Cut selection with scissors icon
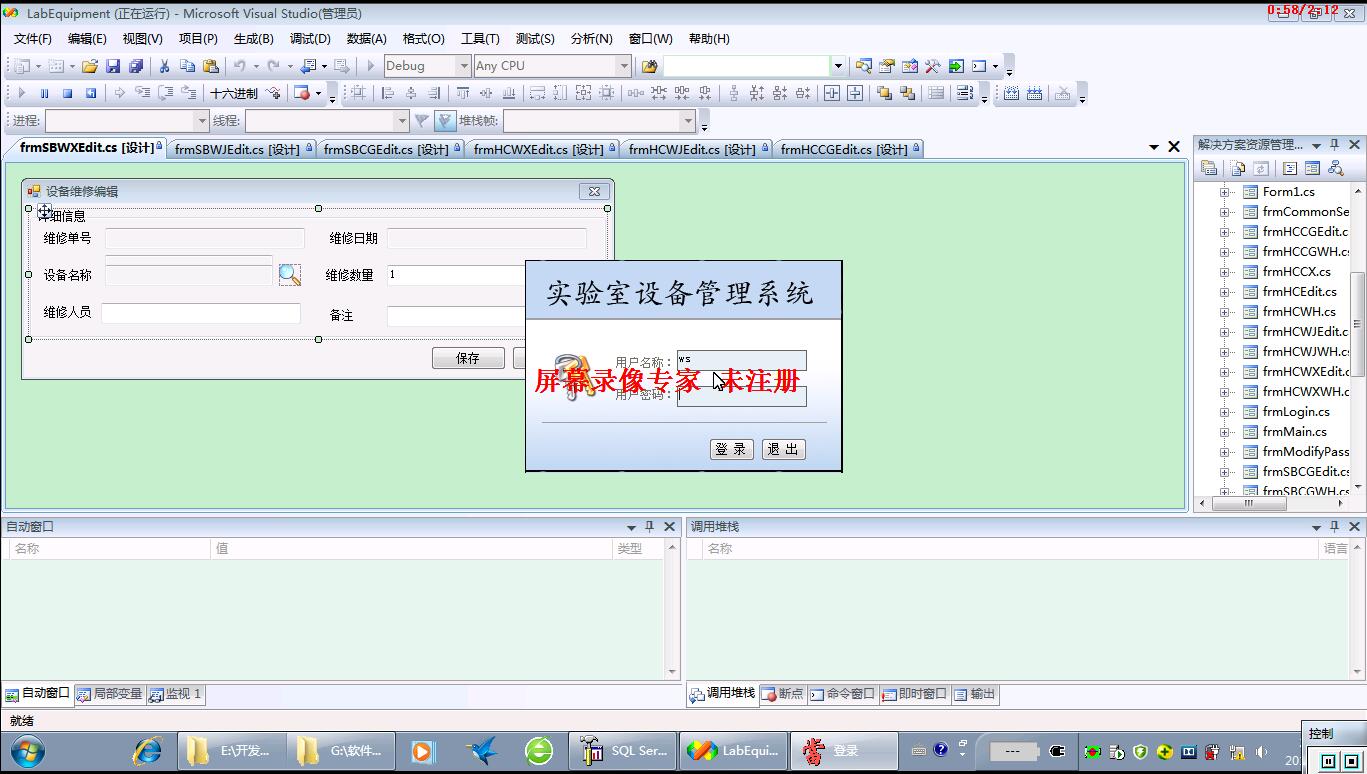The image size is (1367, 774). [165, 66]
